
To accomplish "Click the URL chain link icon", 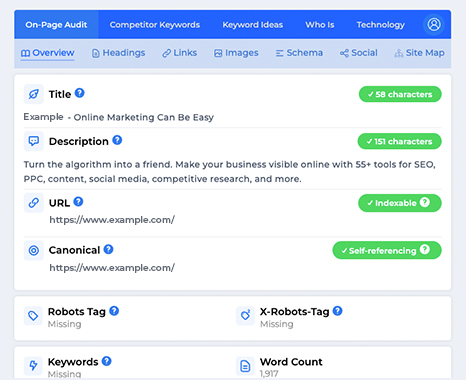I will pos(34,203).
